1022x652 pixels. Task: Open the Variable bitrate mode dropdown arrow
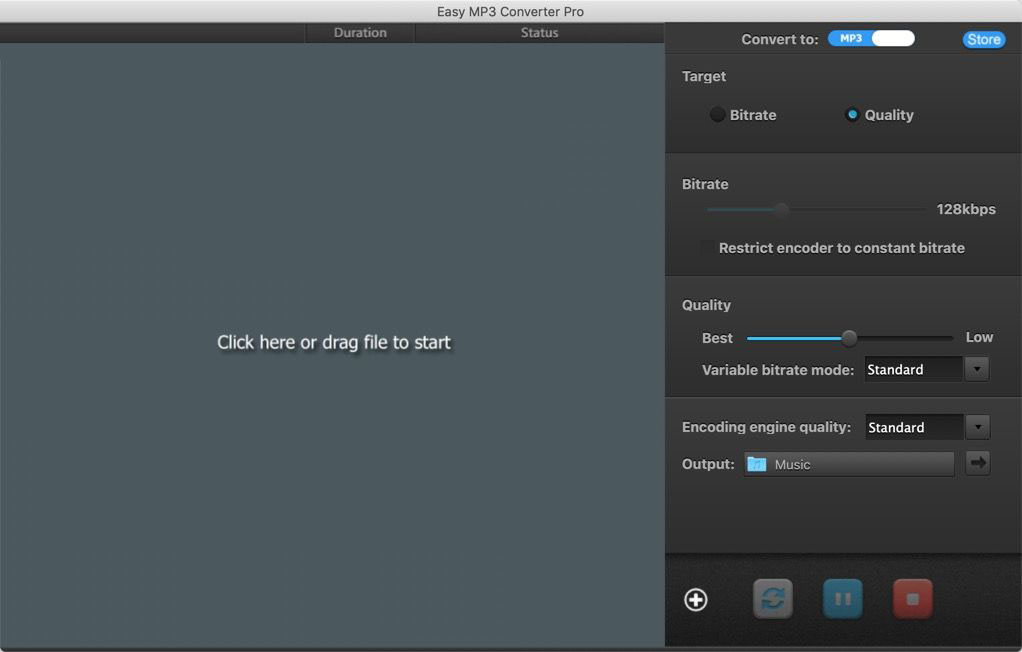[x=976, y=369]
